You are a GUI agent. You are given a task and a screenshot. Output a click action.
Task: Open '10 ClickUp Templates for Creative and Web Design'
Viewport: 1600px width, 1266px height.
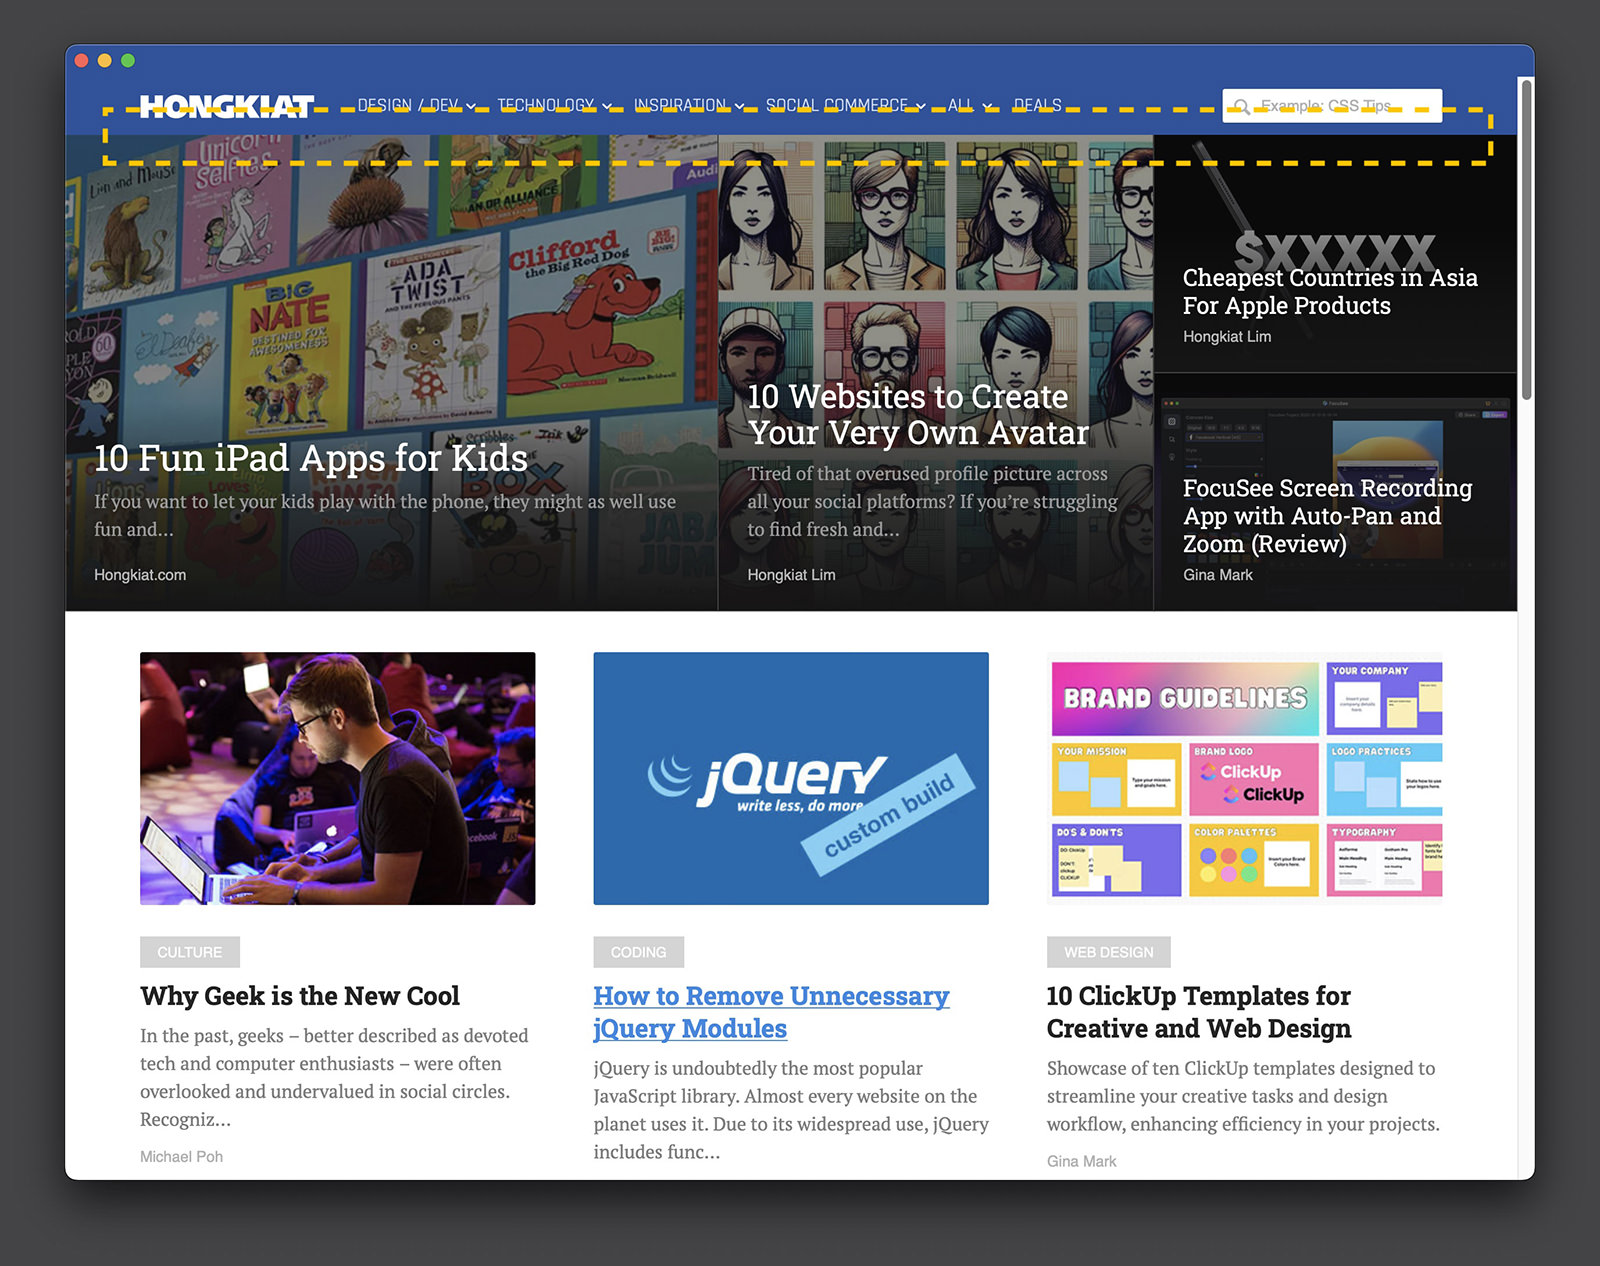(1199, 1012)
